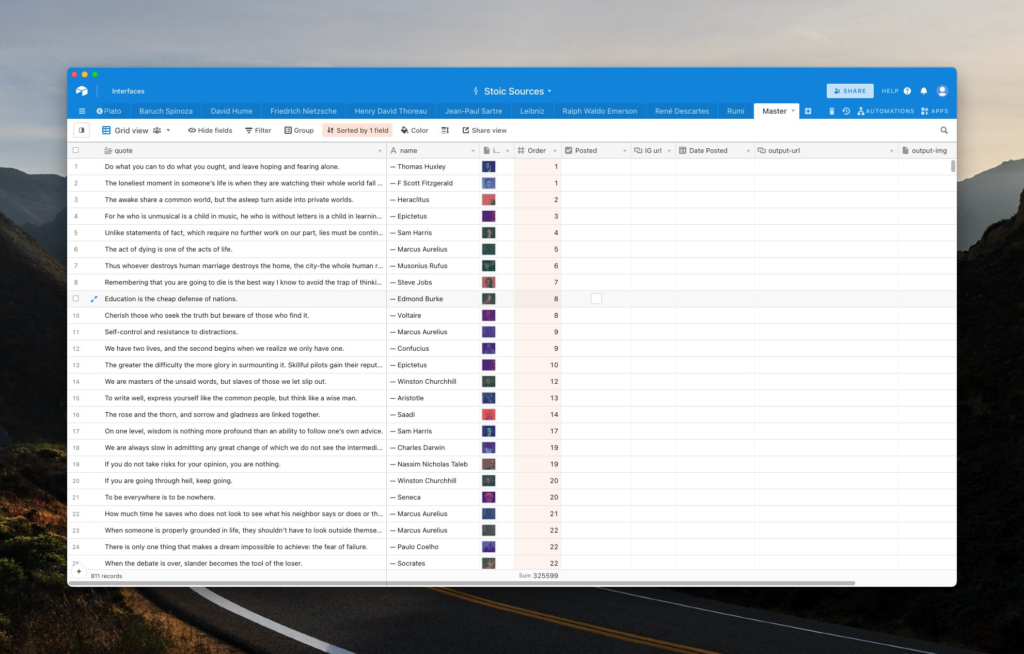This screenshot has height=654, width=1024.
Task: Add a new table with the plus icon
Action: pos(808,111)
